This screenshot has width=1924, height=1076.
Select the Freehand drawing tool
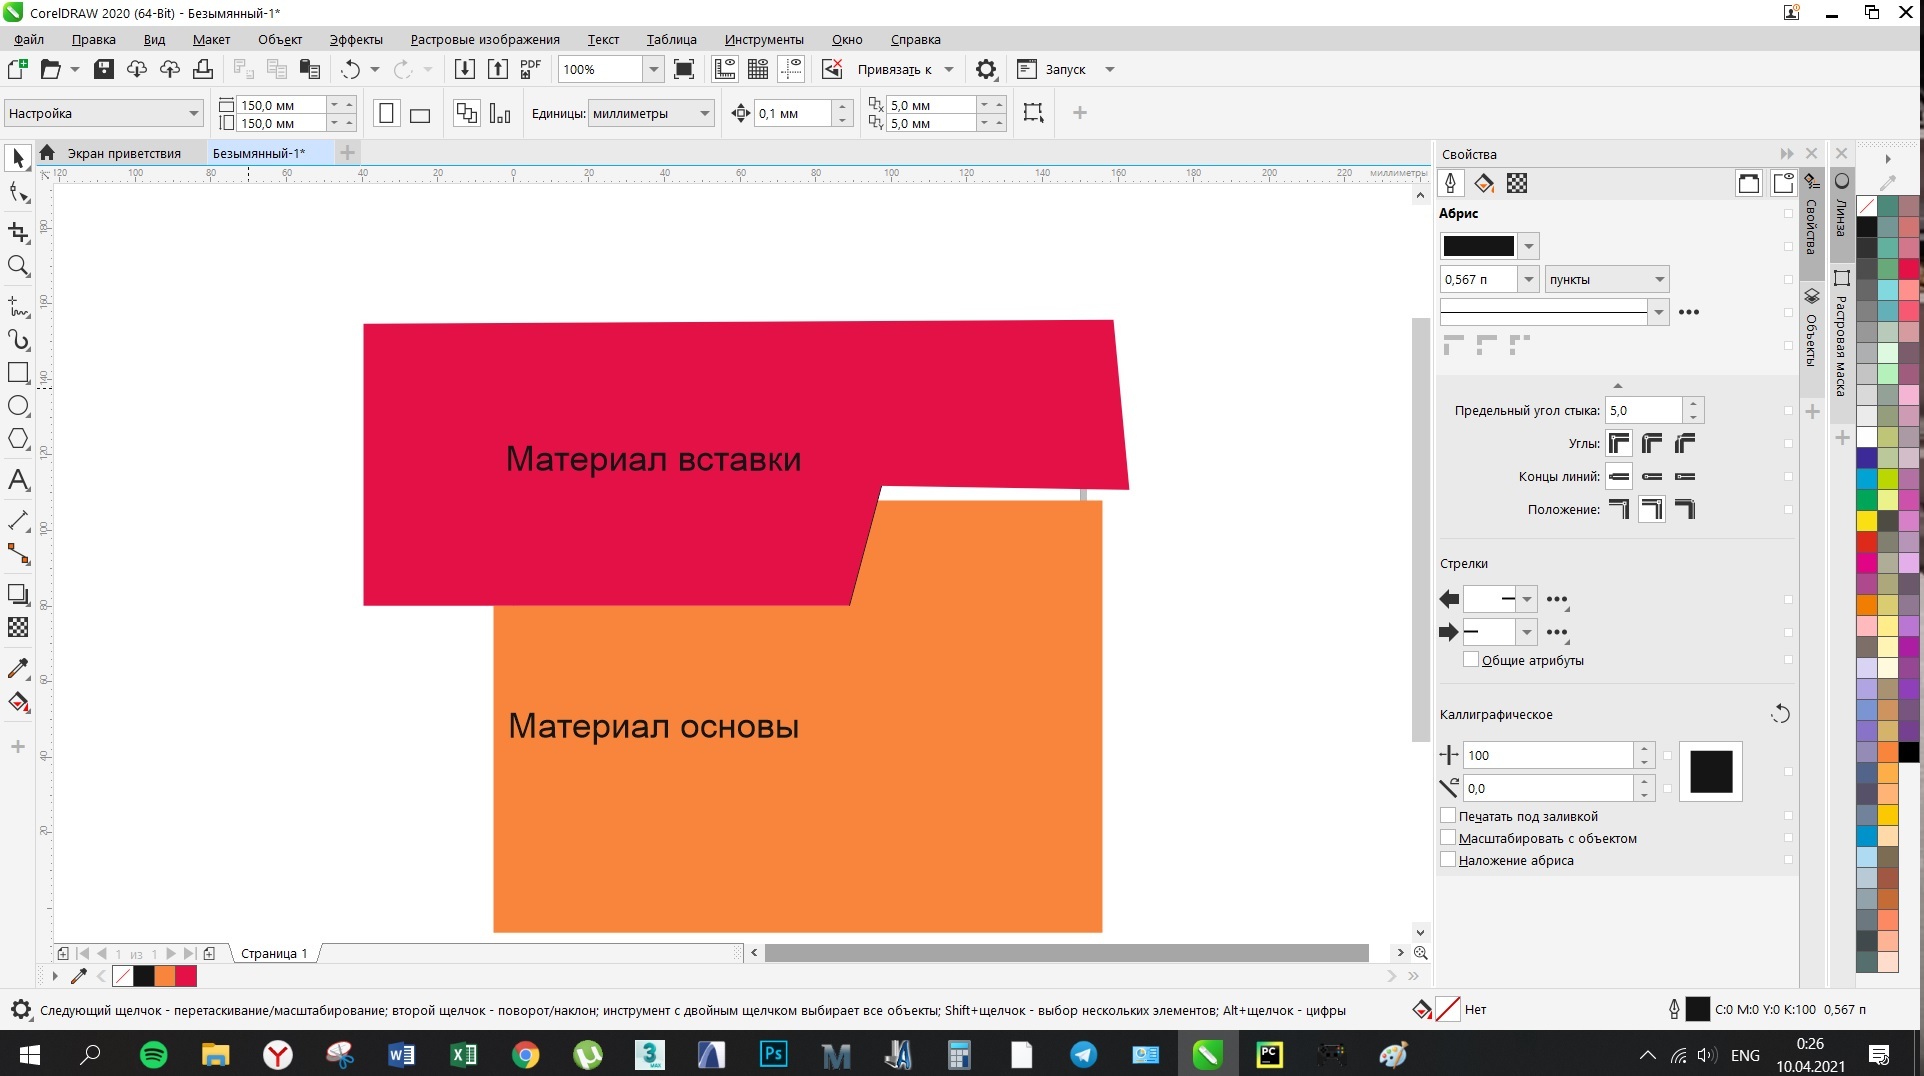[18, 306]
